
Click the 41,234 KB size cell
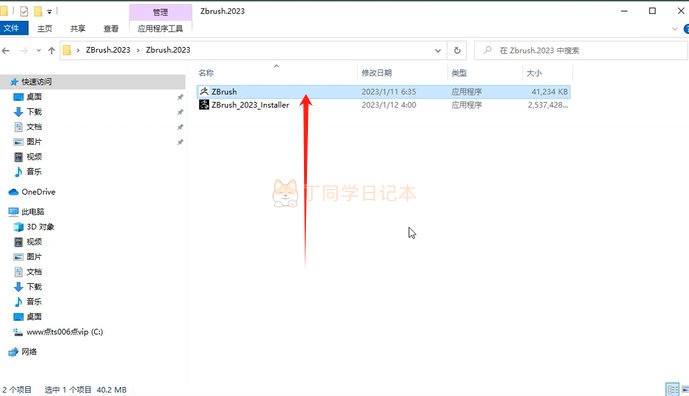click(x=550, y=92)
